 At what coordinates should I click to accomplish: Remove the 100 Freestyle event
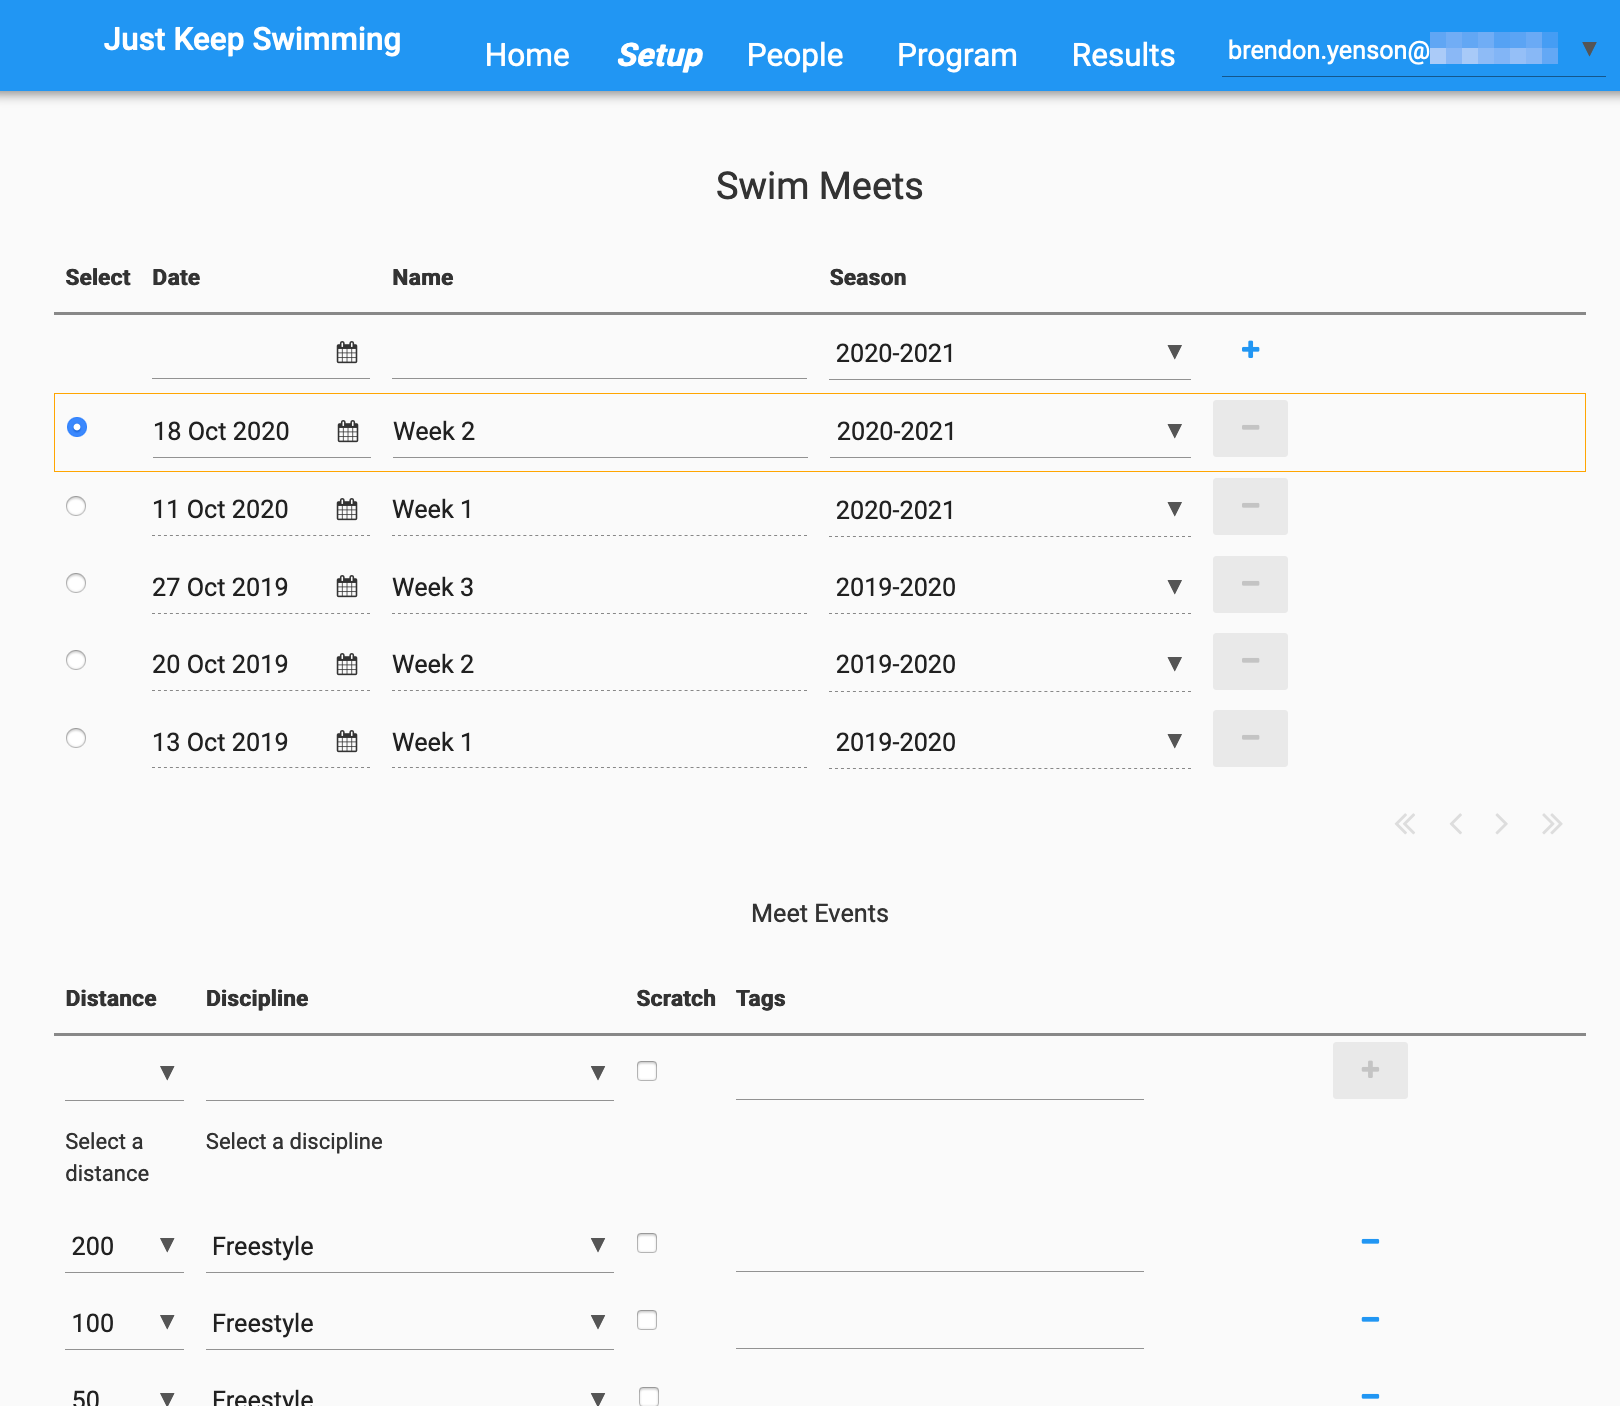1370,1320
